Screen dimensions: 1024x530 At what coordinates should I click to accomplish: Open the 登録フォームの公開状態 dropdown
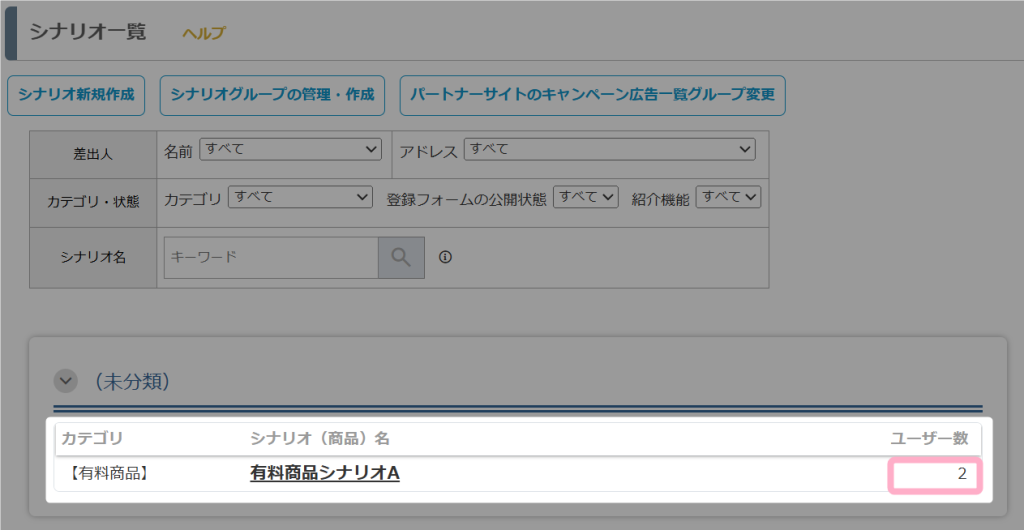click(586, 197)
